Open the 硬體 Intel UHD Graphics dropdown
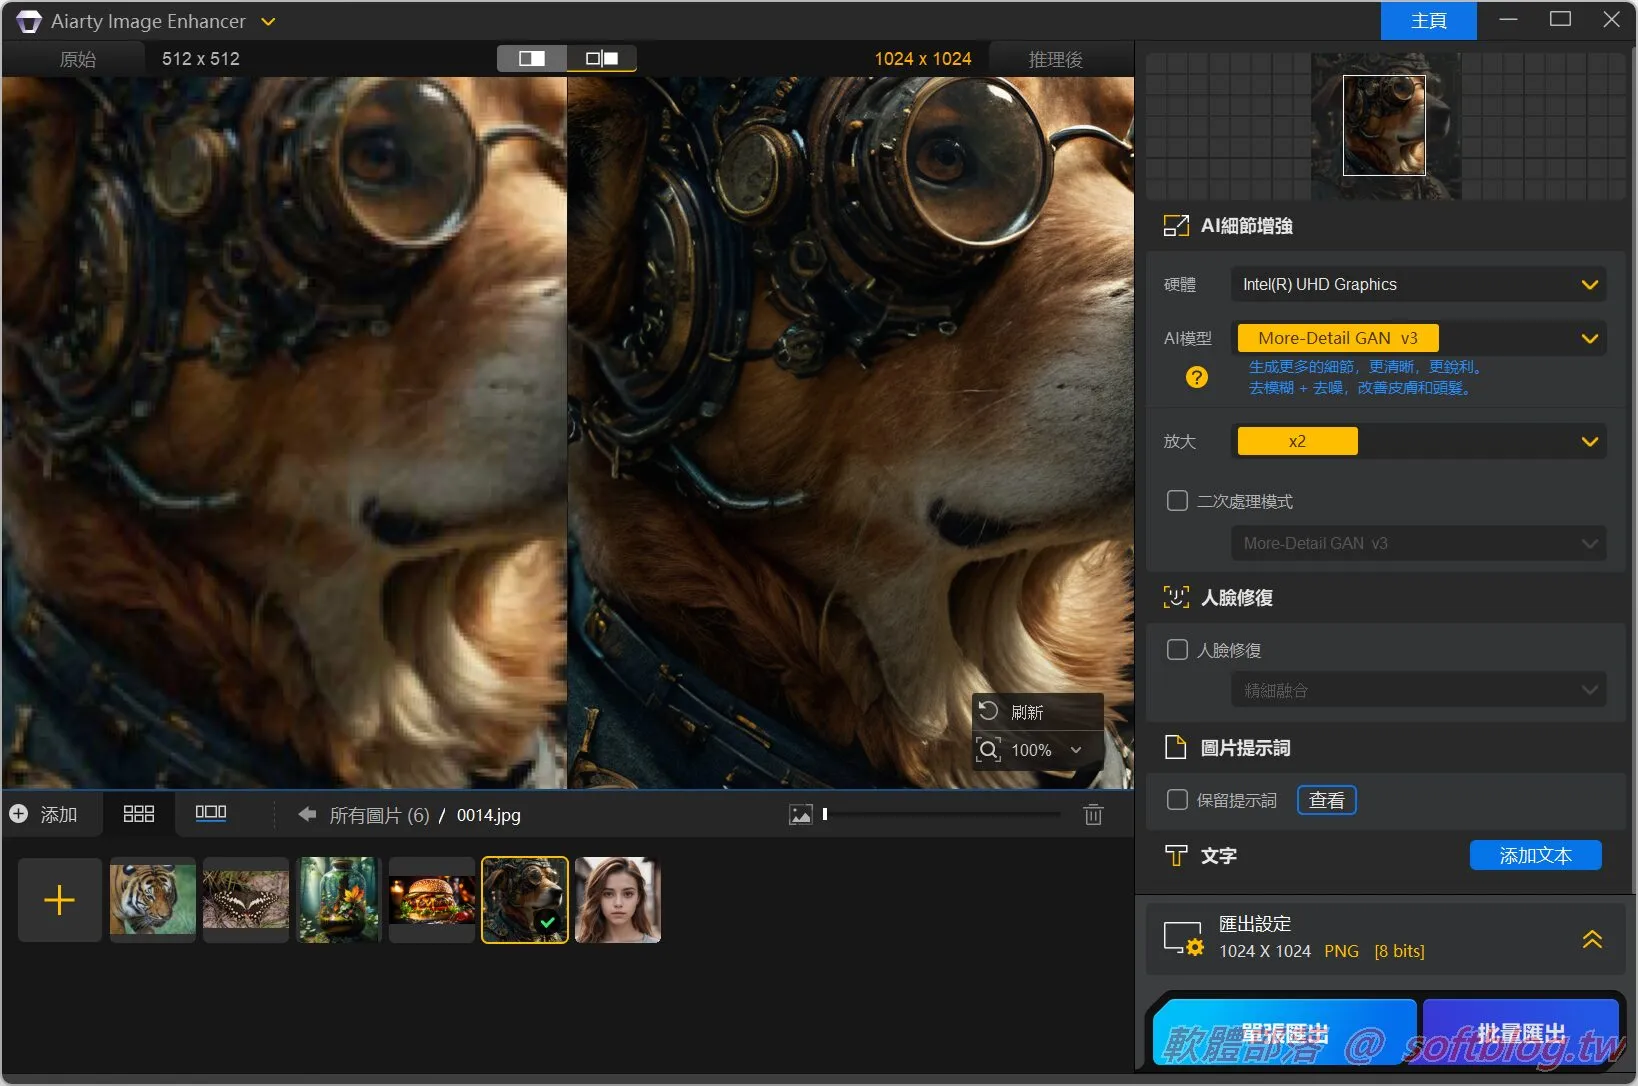Viewport: 1638px width, 1086px height. coord(1418,285)
